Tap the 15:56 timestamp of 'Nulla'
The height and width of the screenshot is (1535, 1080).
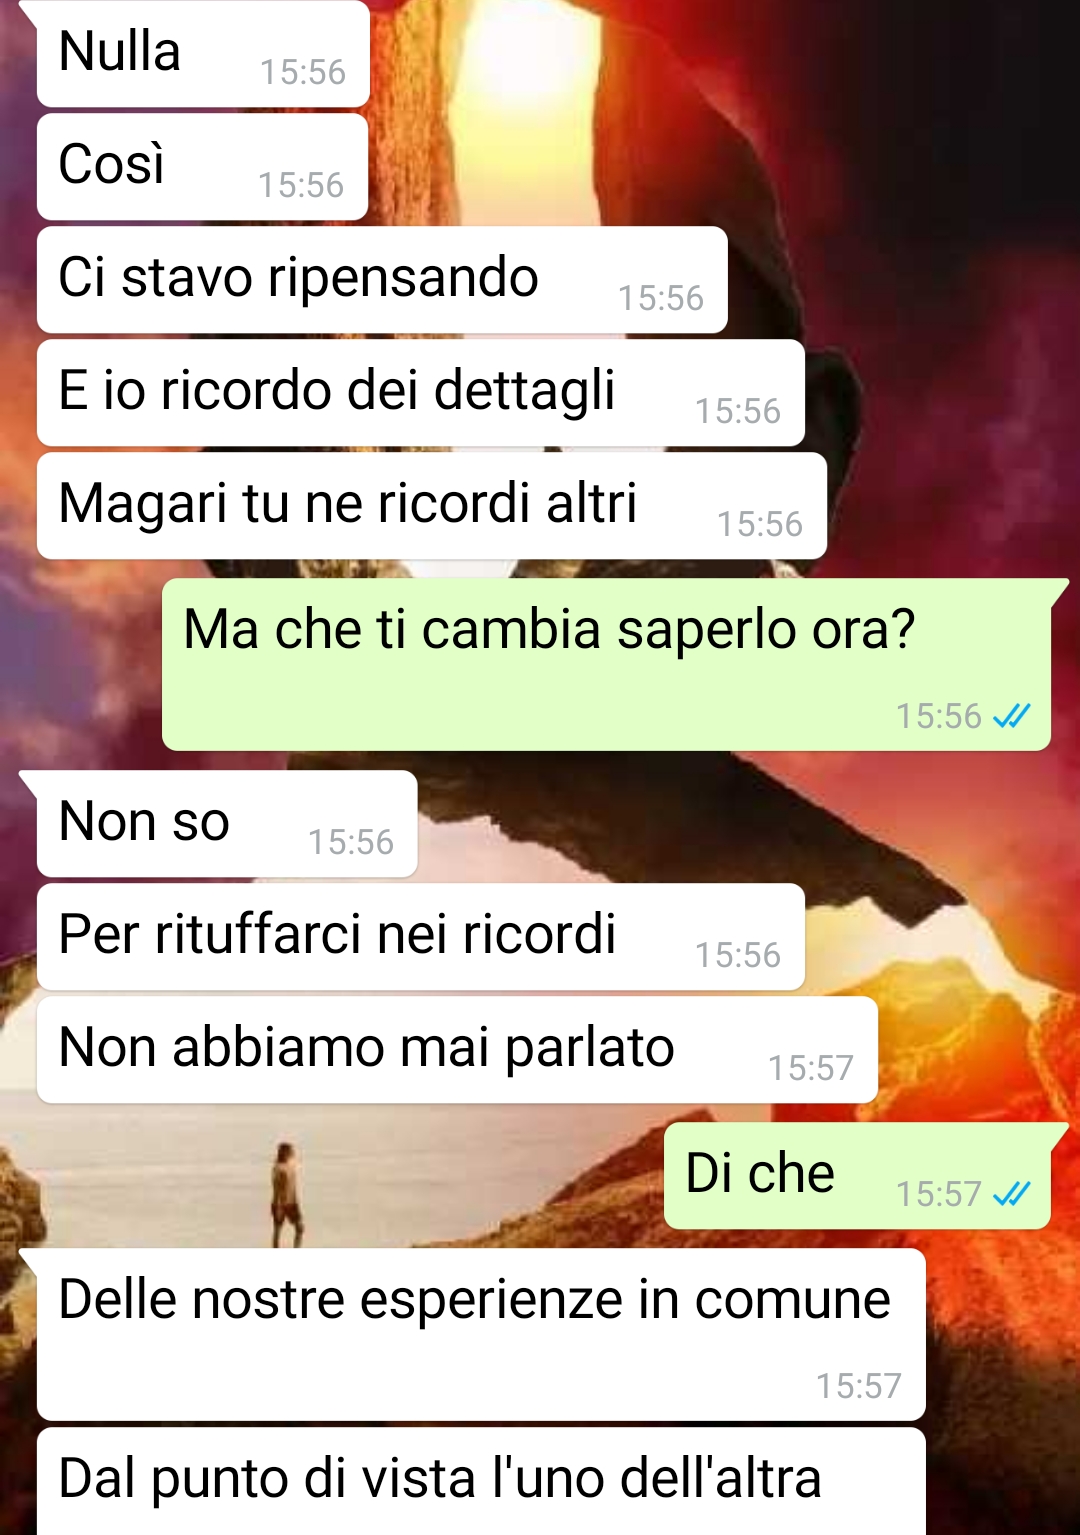point(303,72)
